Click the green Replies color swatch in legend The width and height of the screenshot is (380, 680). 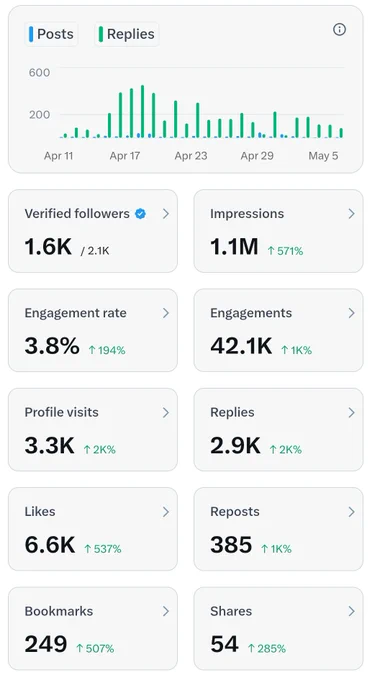[x=101, y=34]
